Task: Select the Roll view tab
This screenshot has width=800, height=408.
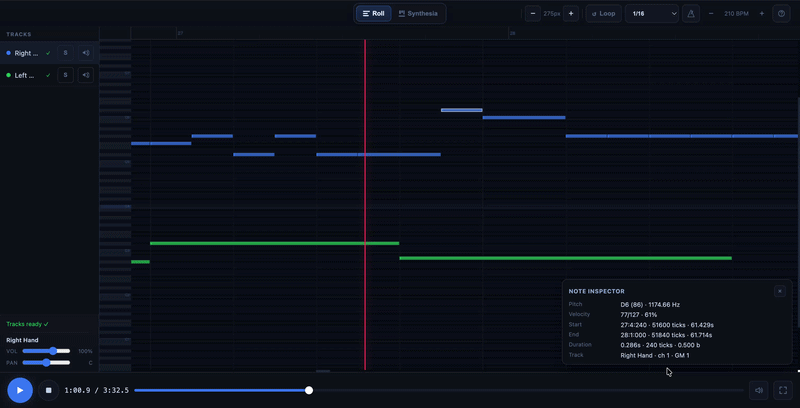Action: click(x=373, y=14)
